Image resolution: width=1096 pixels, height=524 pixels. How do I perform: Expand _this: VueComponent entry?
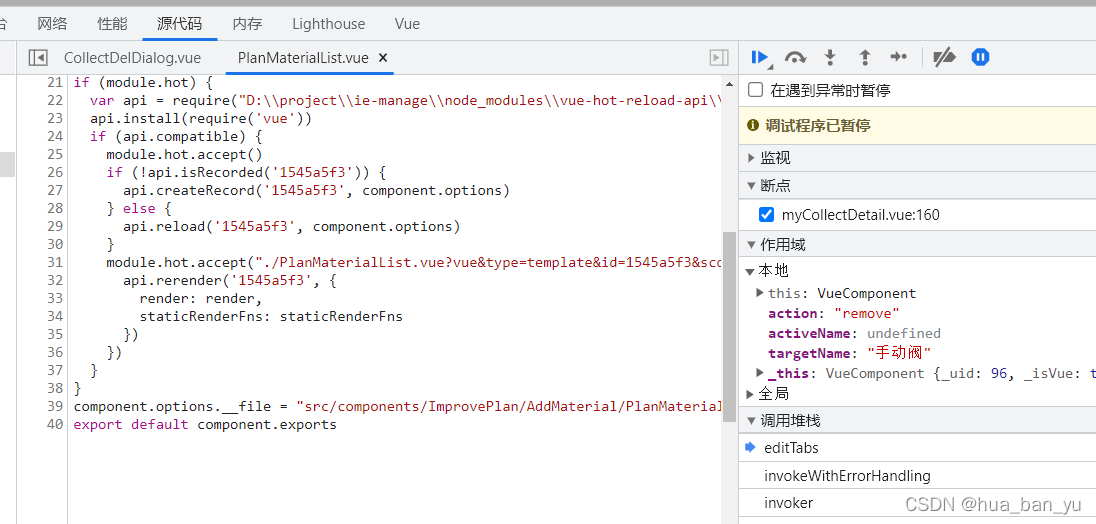coord(760,373)
